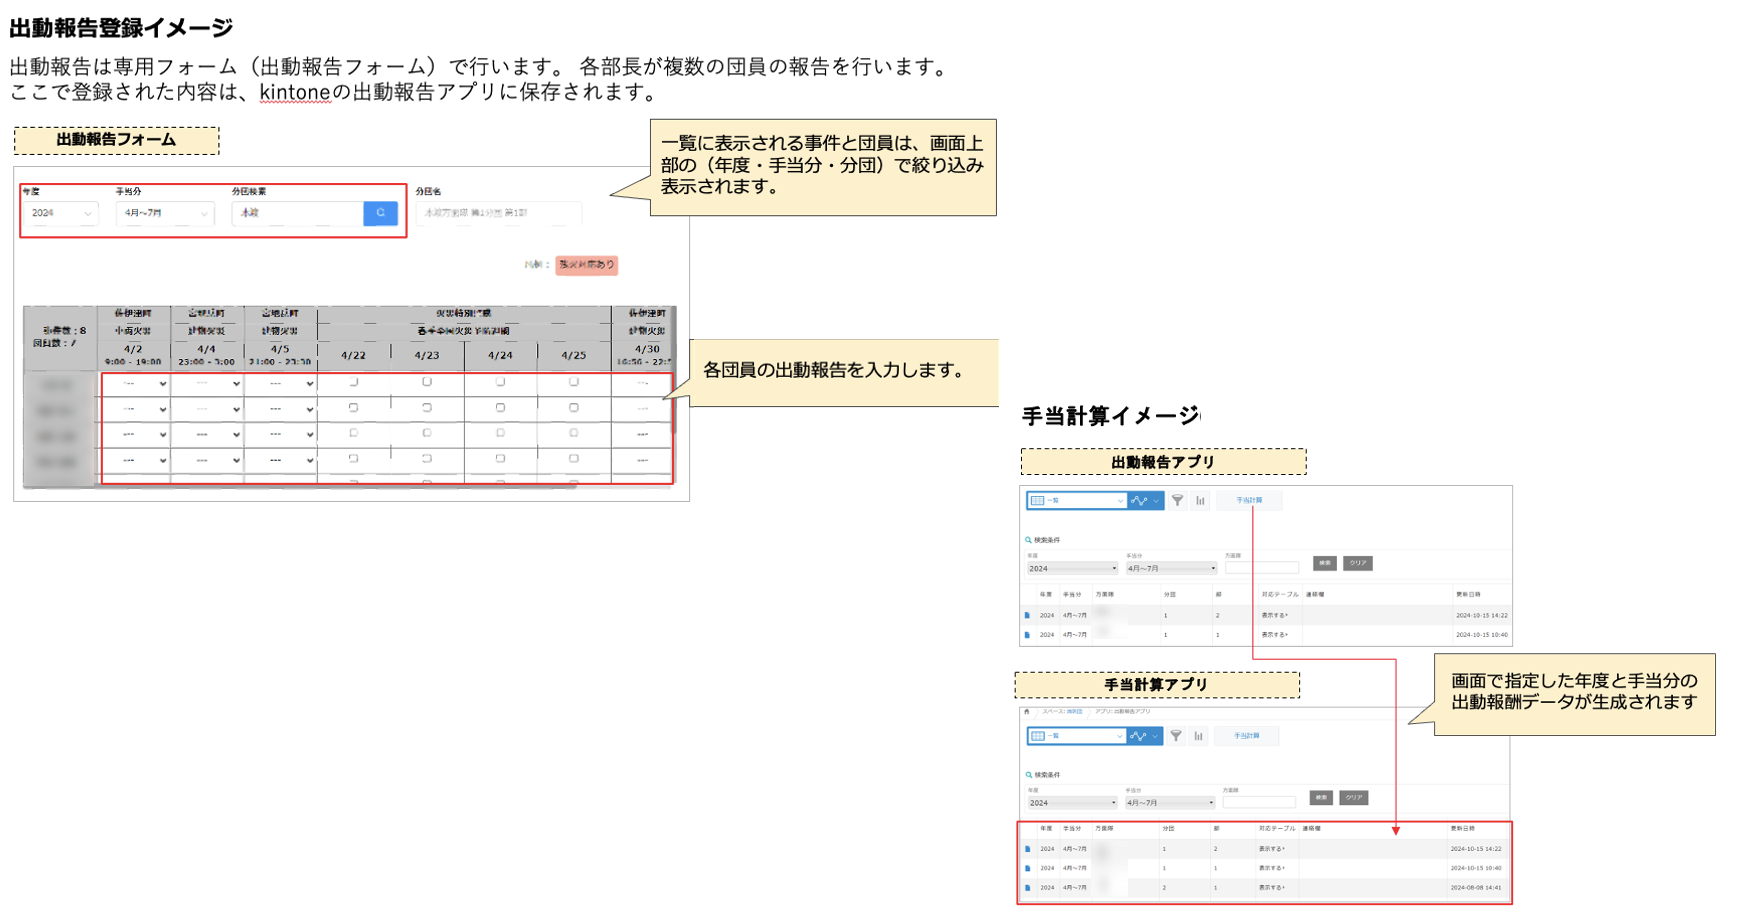The height and width of the screenshot is (922, 1740).
Task: Click filter funnel icon in 出動報告アプリ panel
Action: coord(1177,501)
